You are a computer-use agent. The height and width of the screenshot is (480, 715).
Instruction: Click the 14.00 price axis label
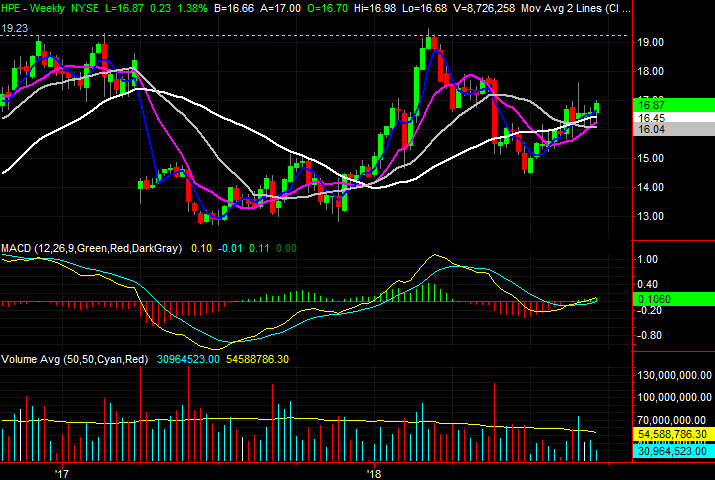650,187
